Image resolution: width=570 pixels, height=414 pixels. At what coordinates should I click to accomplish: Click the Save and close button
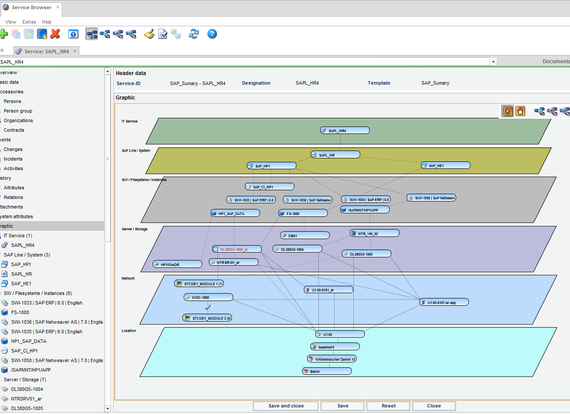click(286, 406)
